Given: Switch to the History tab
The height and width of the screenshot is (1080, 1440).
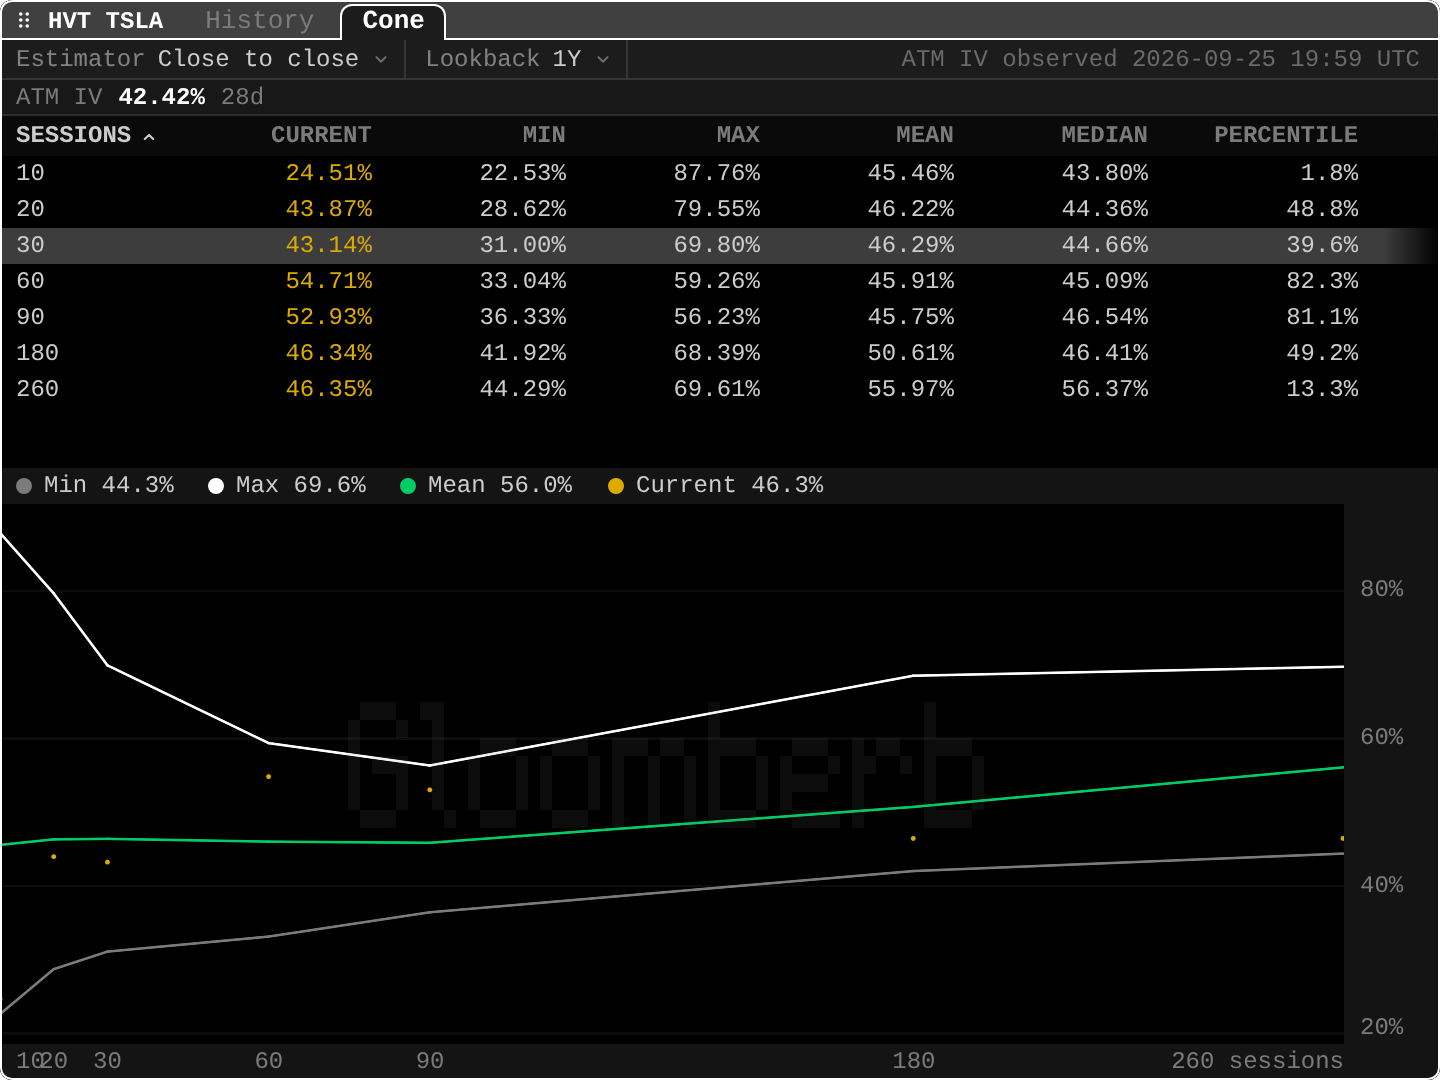Looking at the screenshot, I should point(259,20).
